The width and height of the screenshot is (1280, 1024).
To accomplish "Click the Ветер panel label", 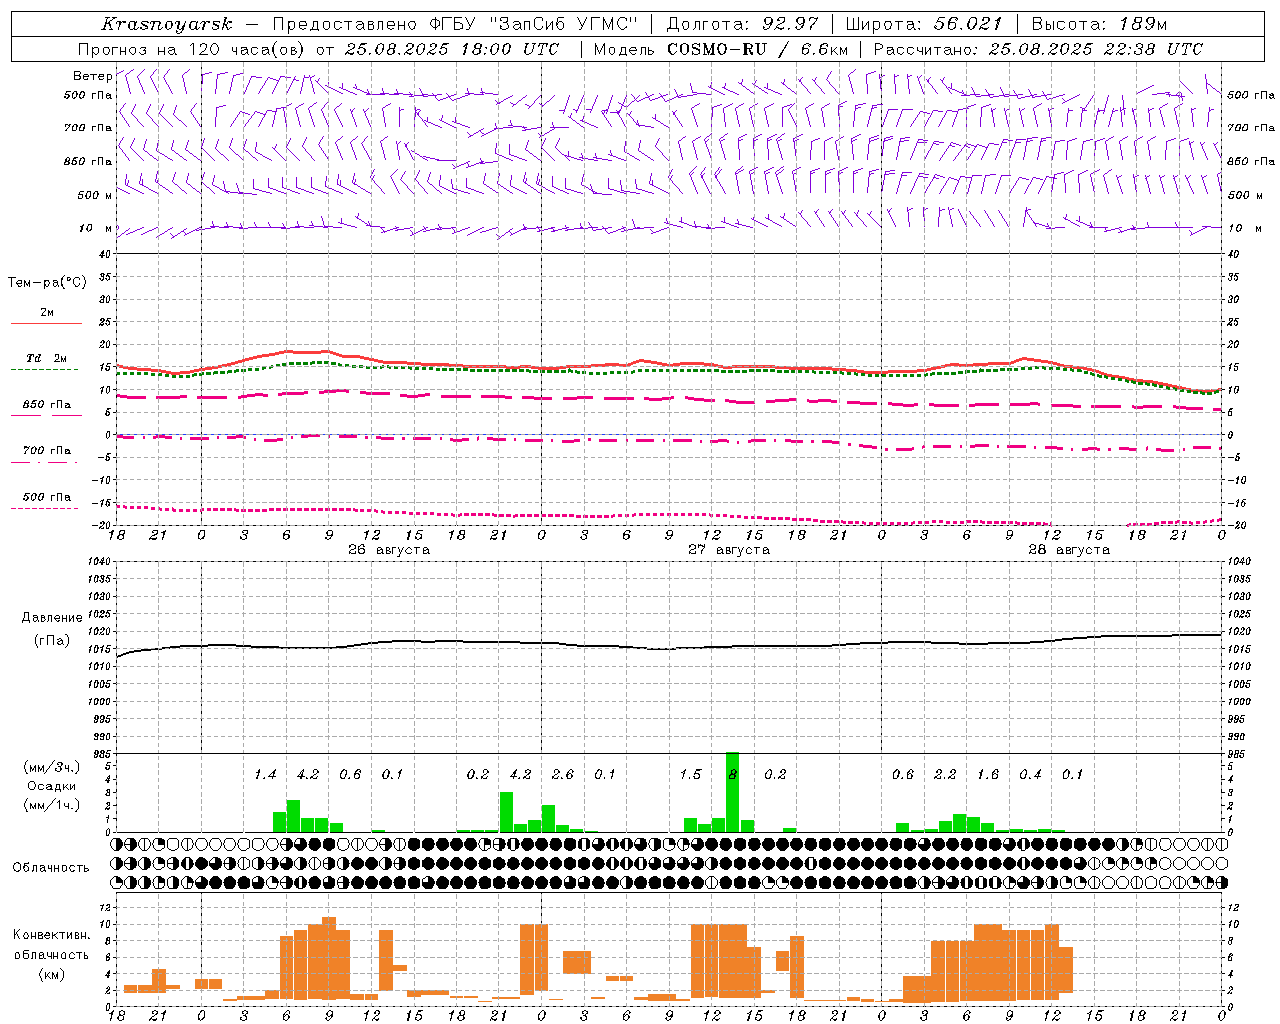I will [x=92, y=76].
